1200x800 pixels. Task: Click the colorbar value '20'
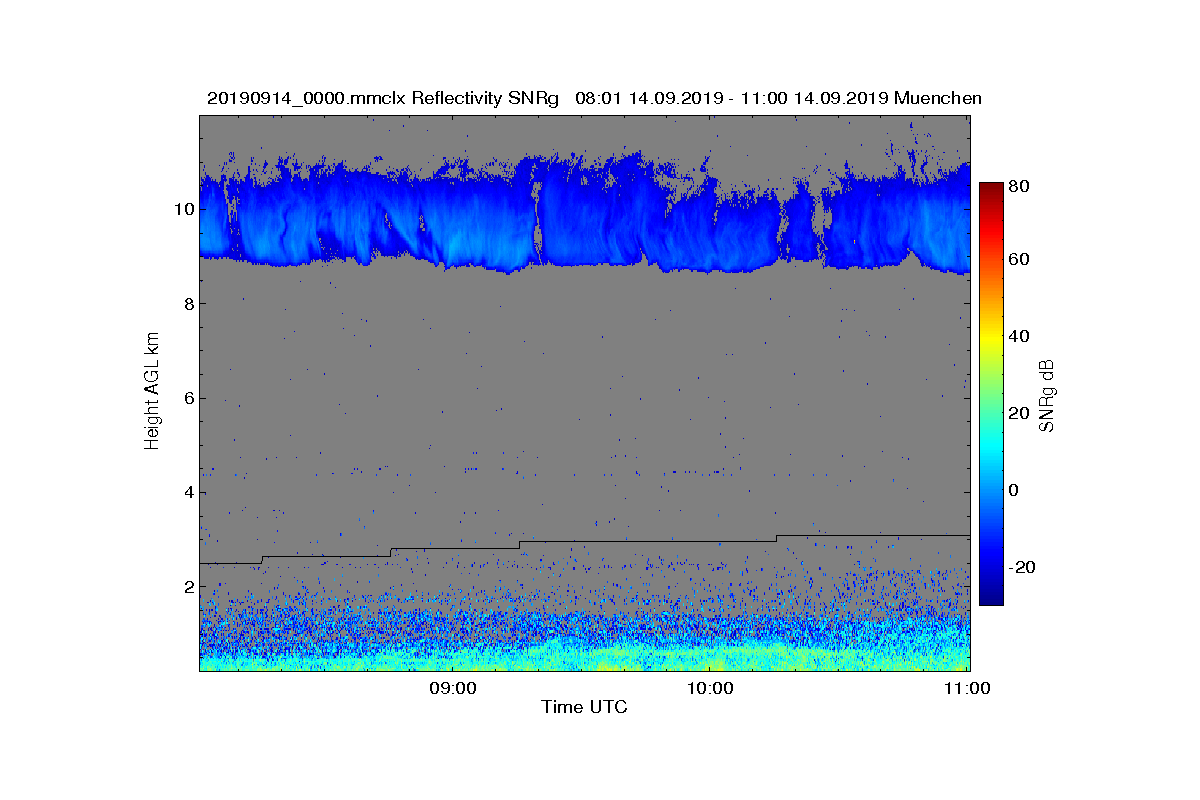coord(1021,413)
